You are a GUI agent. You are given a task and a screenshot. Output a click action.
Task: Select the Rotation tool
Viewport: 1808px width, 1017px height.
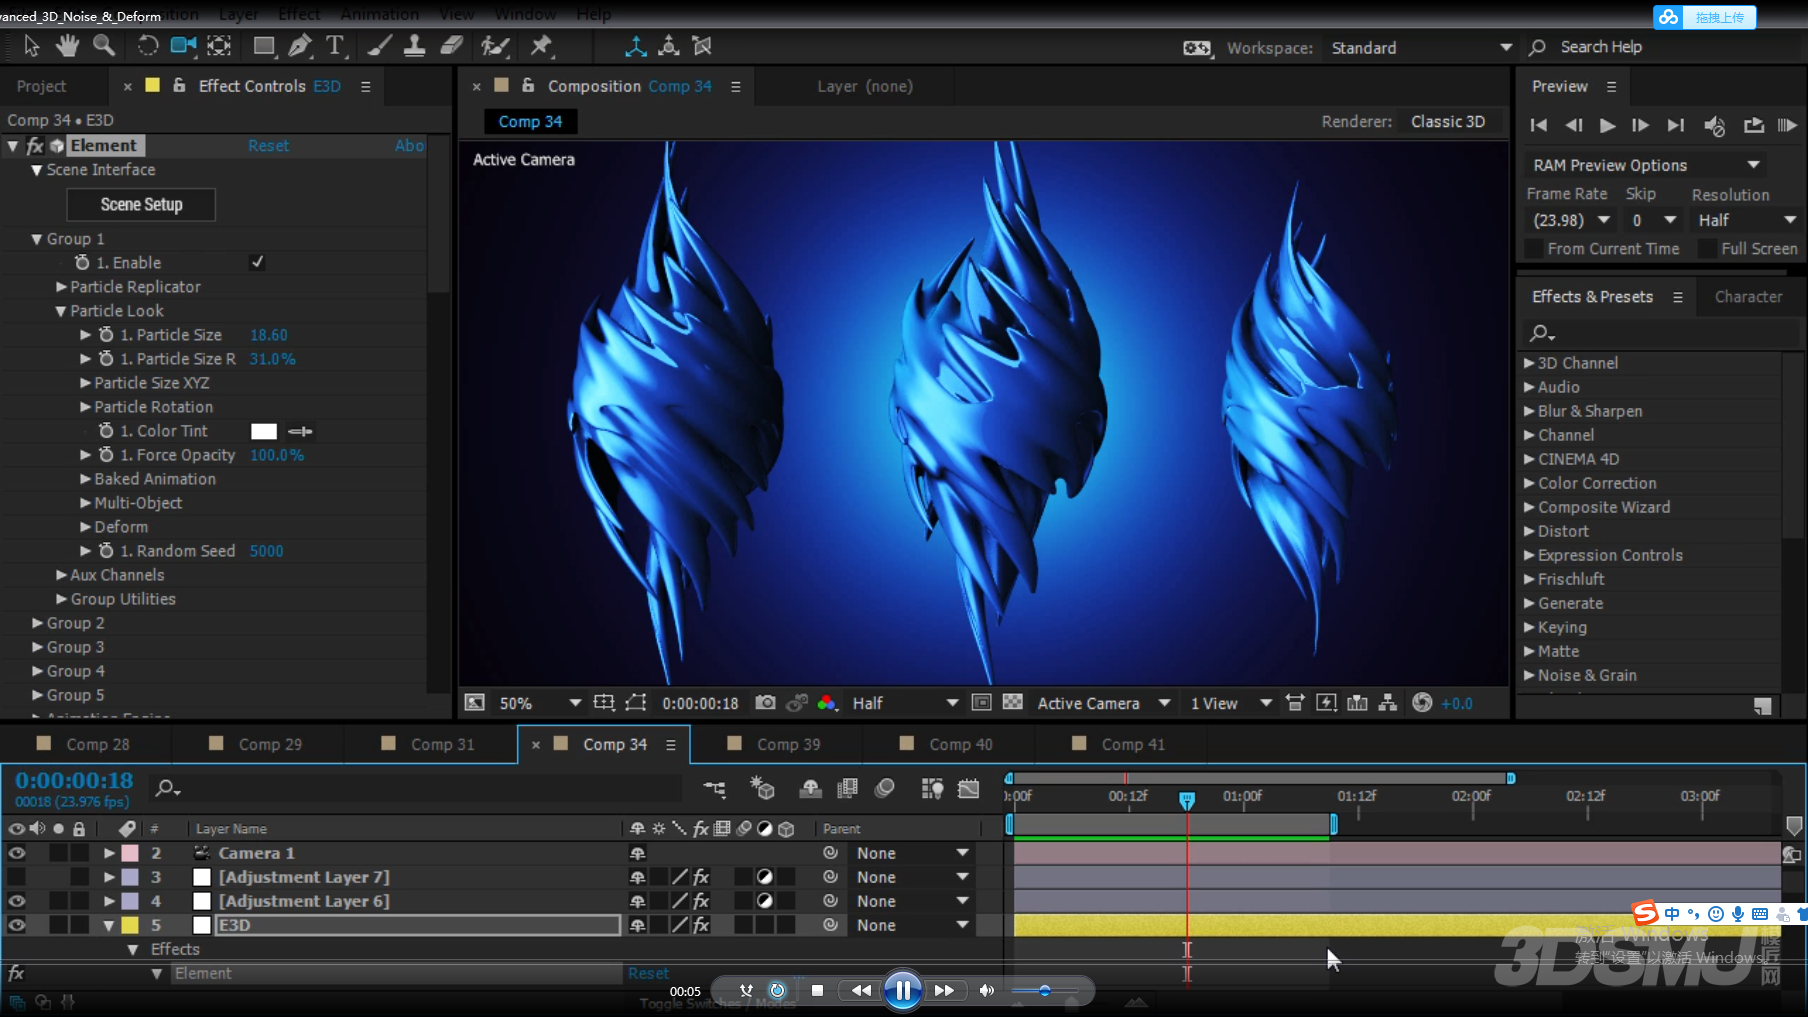pyautogui.click(x=147, y=46)
